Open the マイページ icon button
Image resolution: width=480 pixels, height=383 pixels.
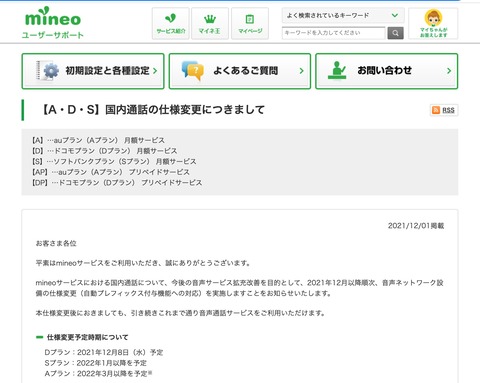click(250, 24)
